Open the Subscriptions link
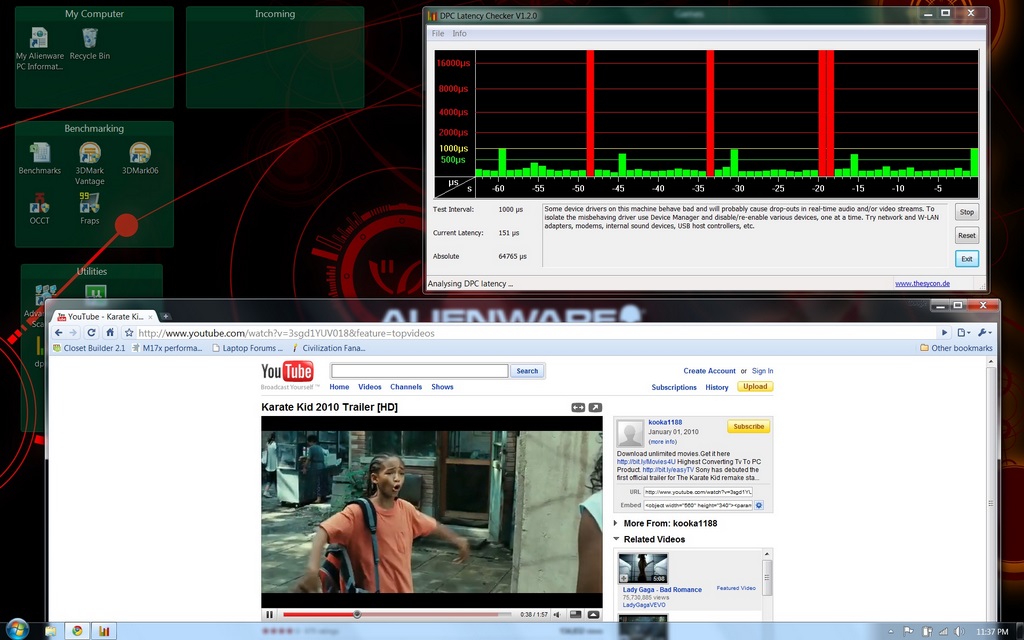The width and height of the screenshot is (1024, 640). [674, 387]
